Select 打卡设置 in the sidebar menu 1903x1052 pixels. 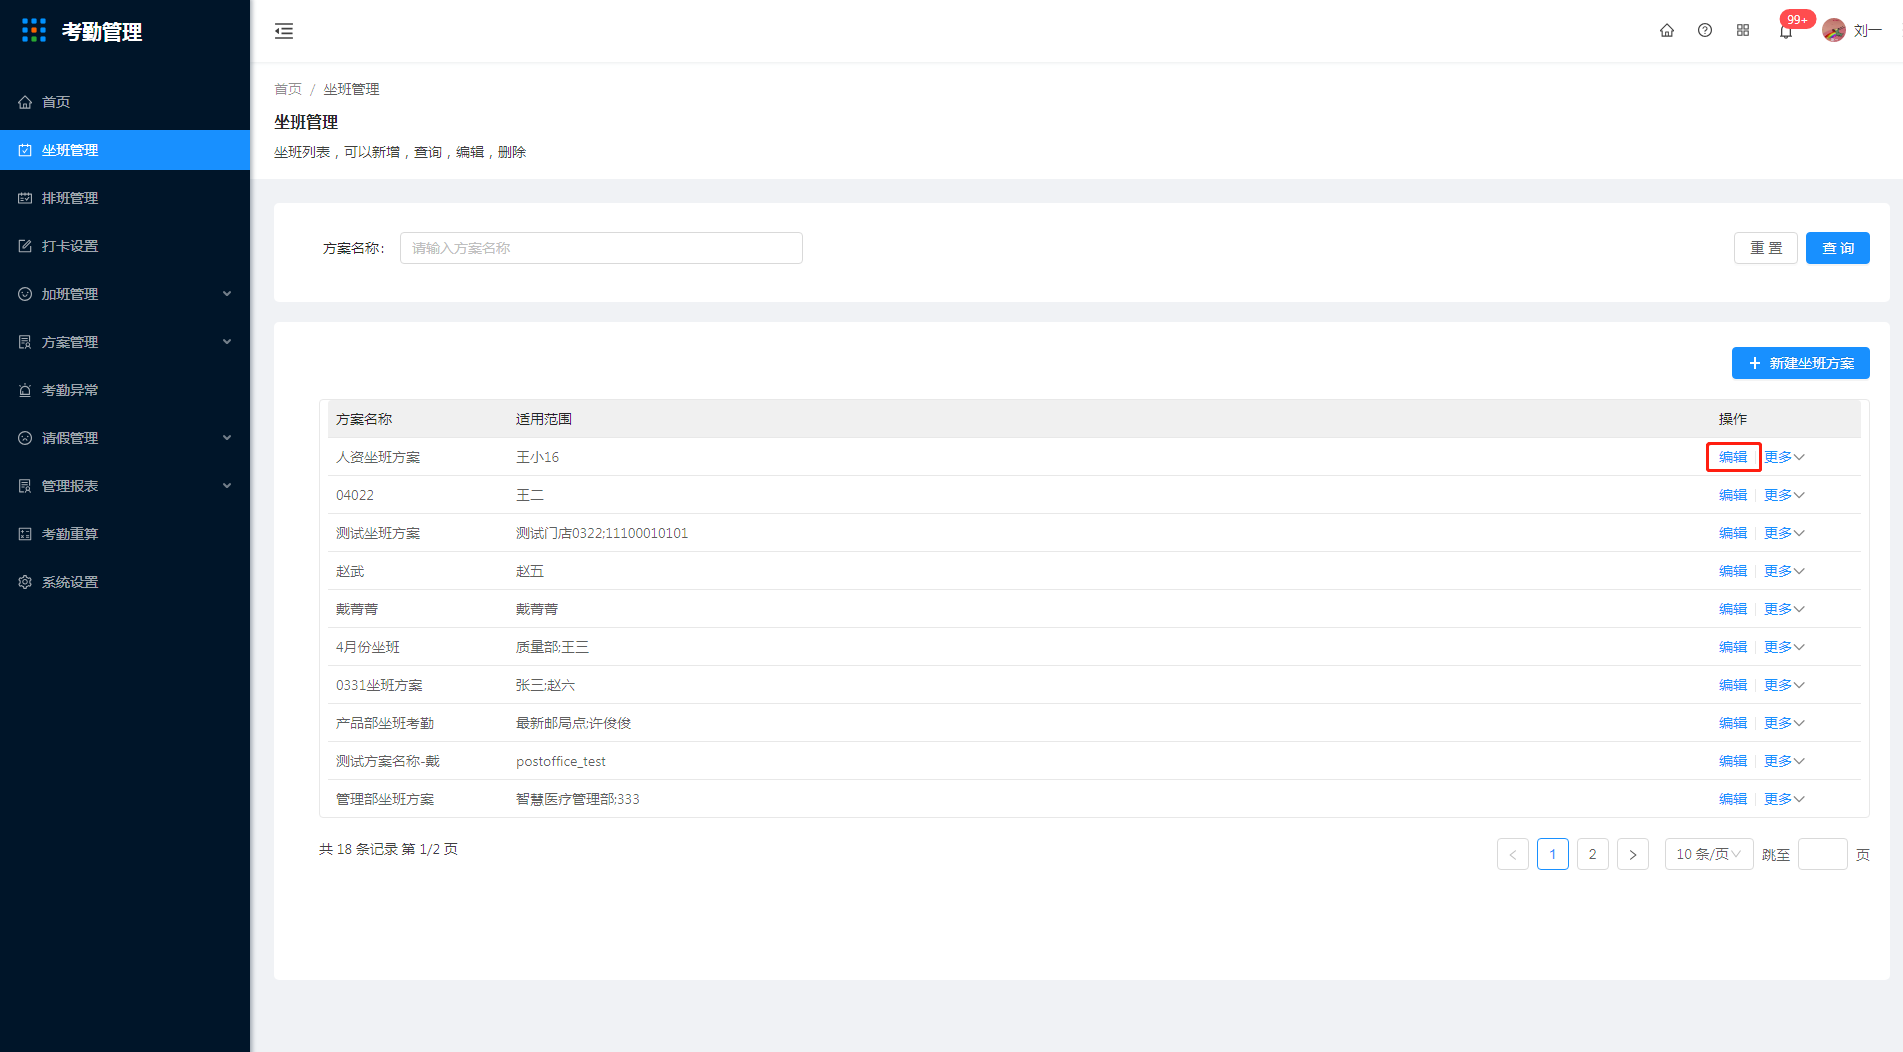click(x=125, y=246)
